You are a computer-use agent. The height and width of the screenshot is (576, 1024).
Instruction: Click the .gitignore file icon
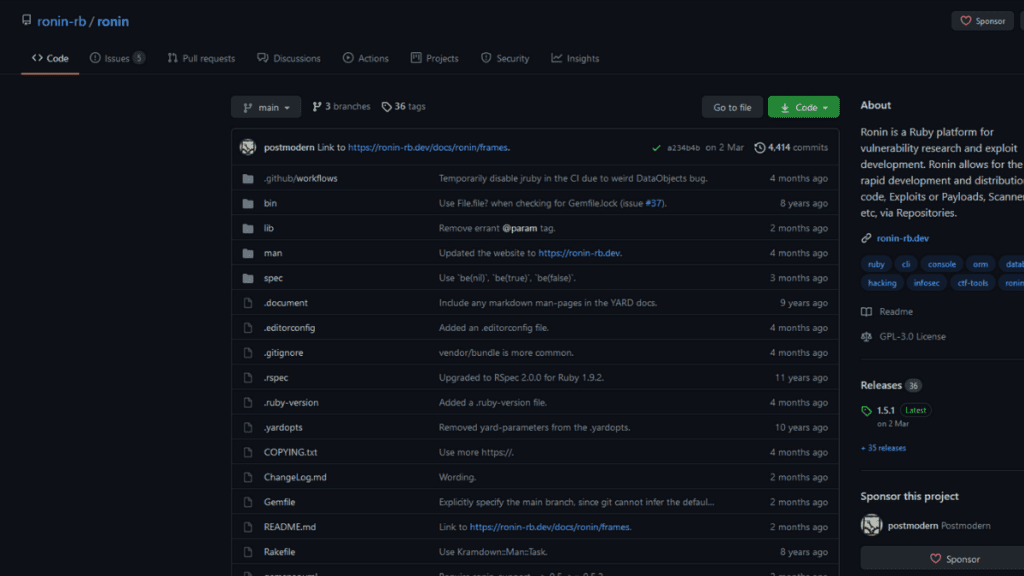248,353
